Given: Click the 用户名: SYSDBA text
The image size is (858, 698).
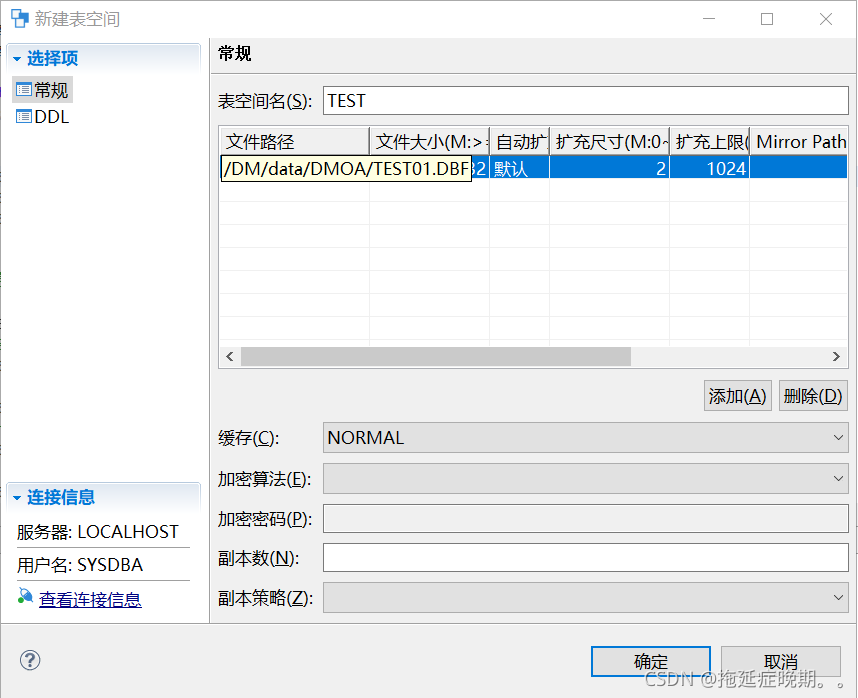Looking at the screenshot, I should [80, 565].
